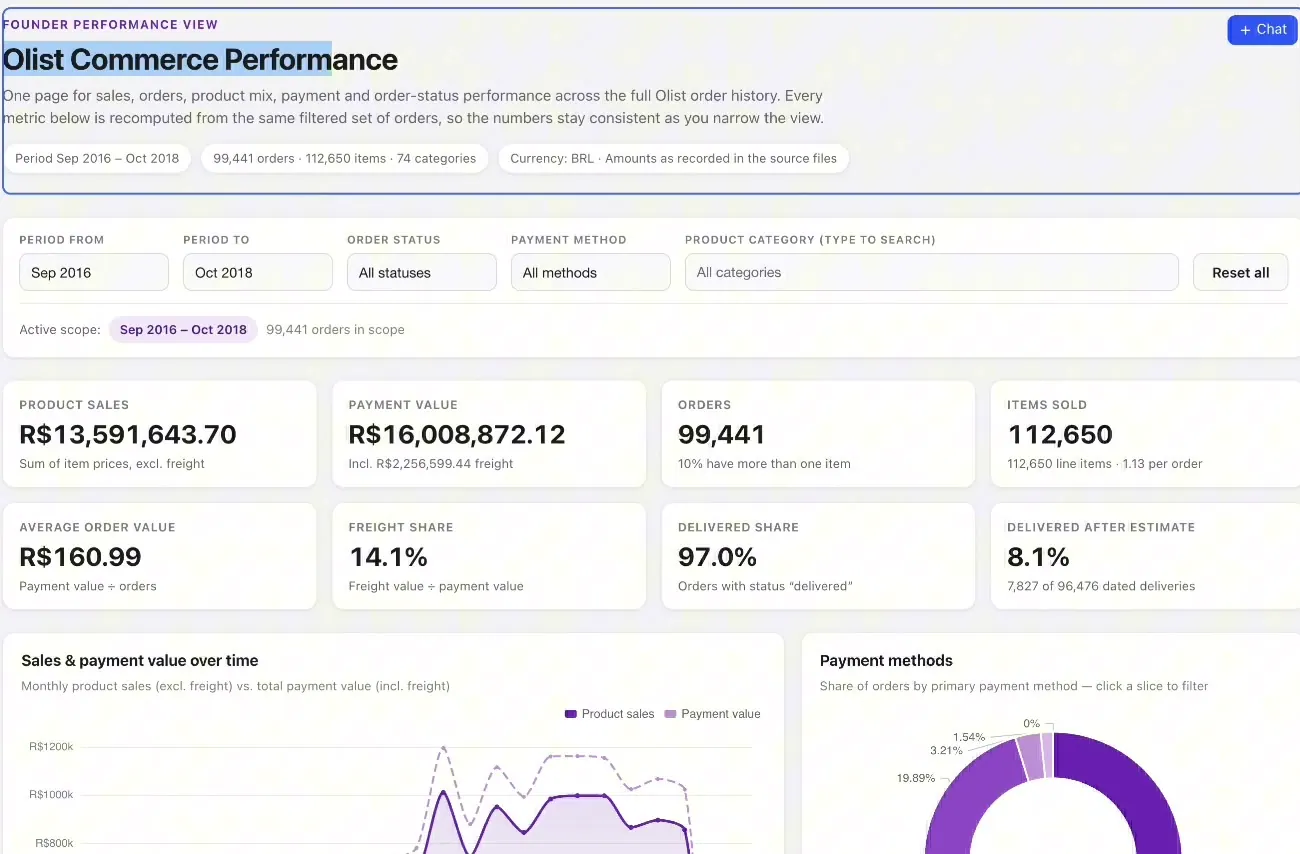This screenshot has height=854, width=1300.
Task: Open the Period To dropdown showing Oct 2018
Action: (x=258, y=272)
